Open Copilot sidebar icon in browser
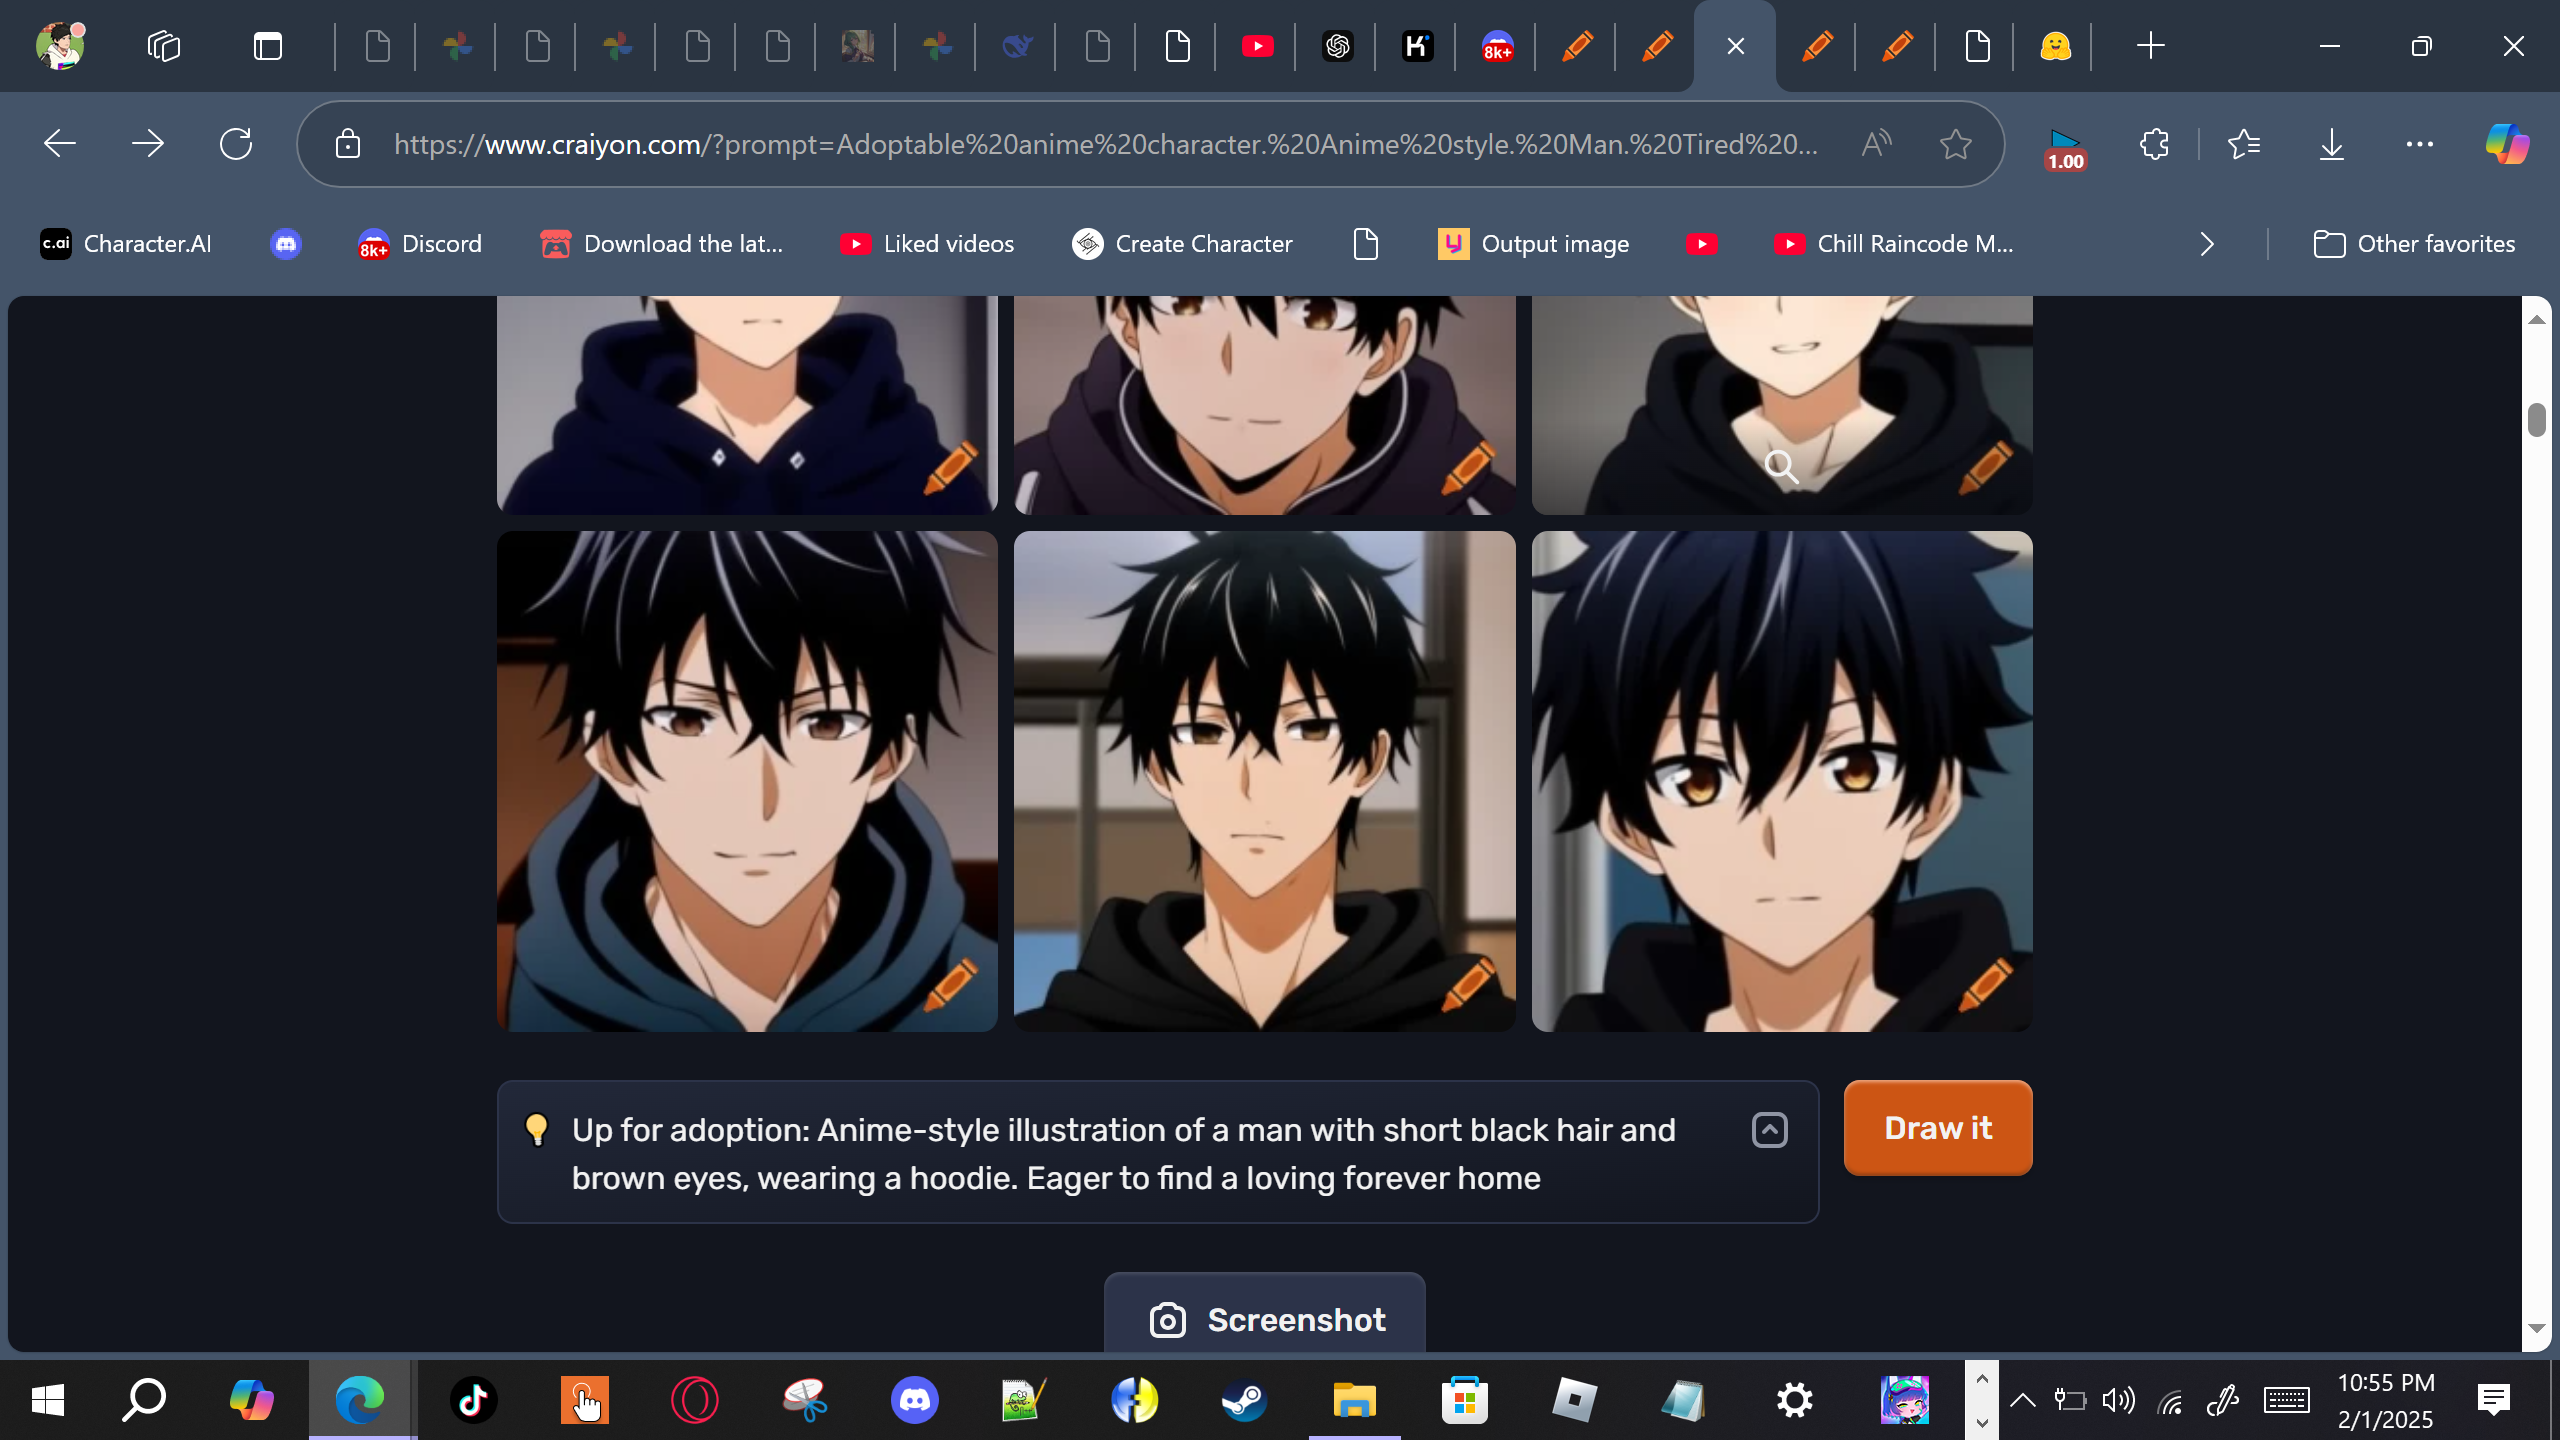 click(2507, 145)
